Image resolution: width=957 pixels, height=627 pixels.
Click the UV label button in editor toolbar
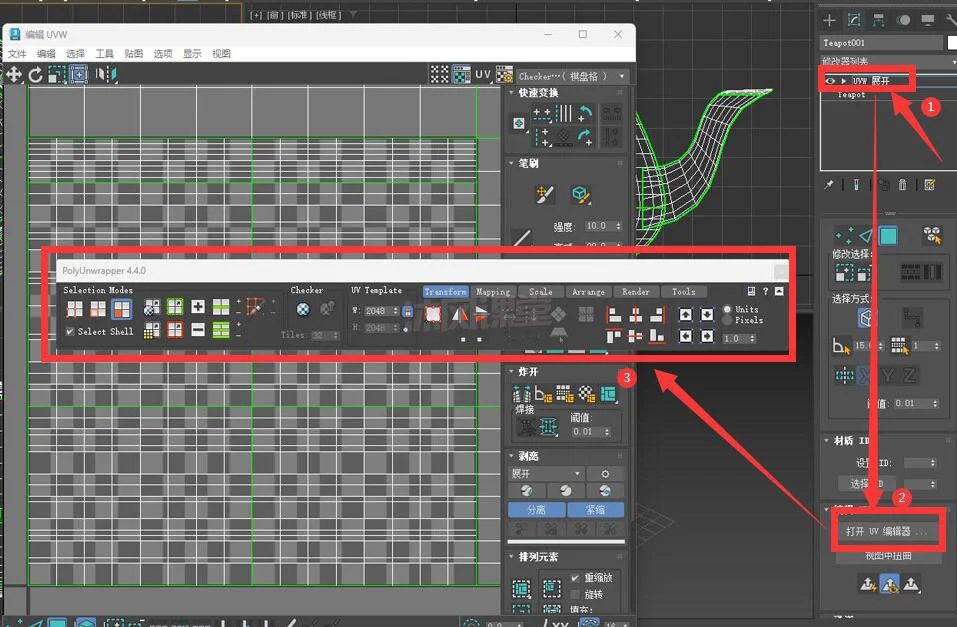tap(483, 74)
